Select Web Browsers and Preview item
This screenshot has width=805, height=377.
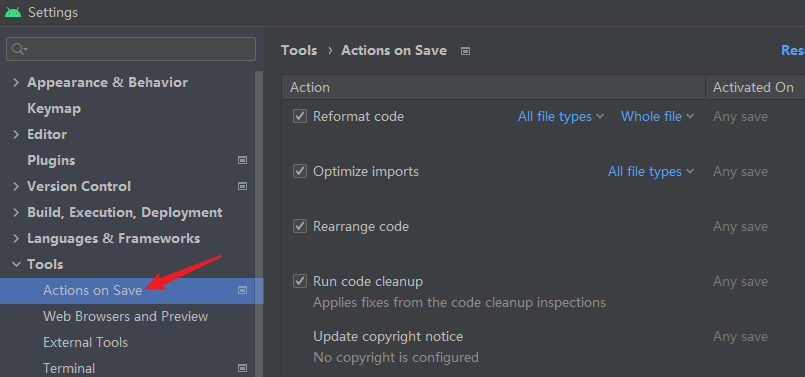(125, 316)
